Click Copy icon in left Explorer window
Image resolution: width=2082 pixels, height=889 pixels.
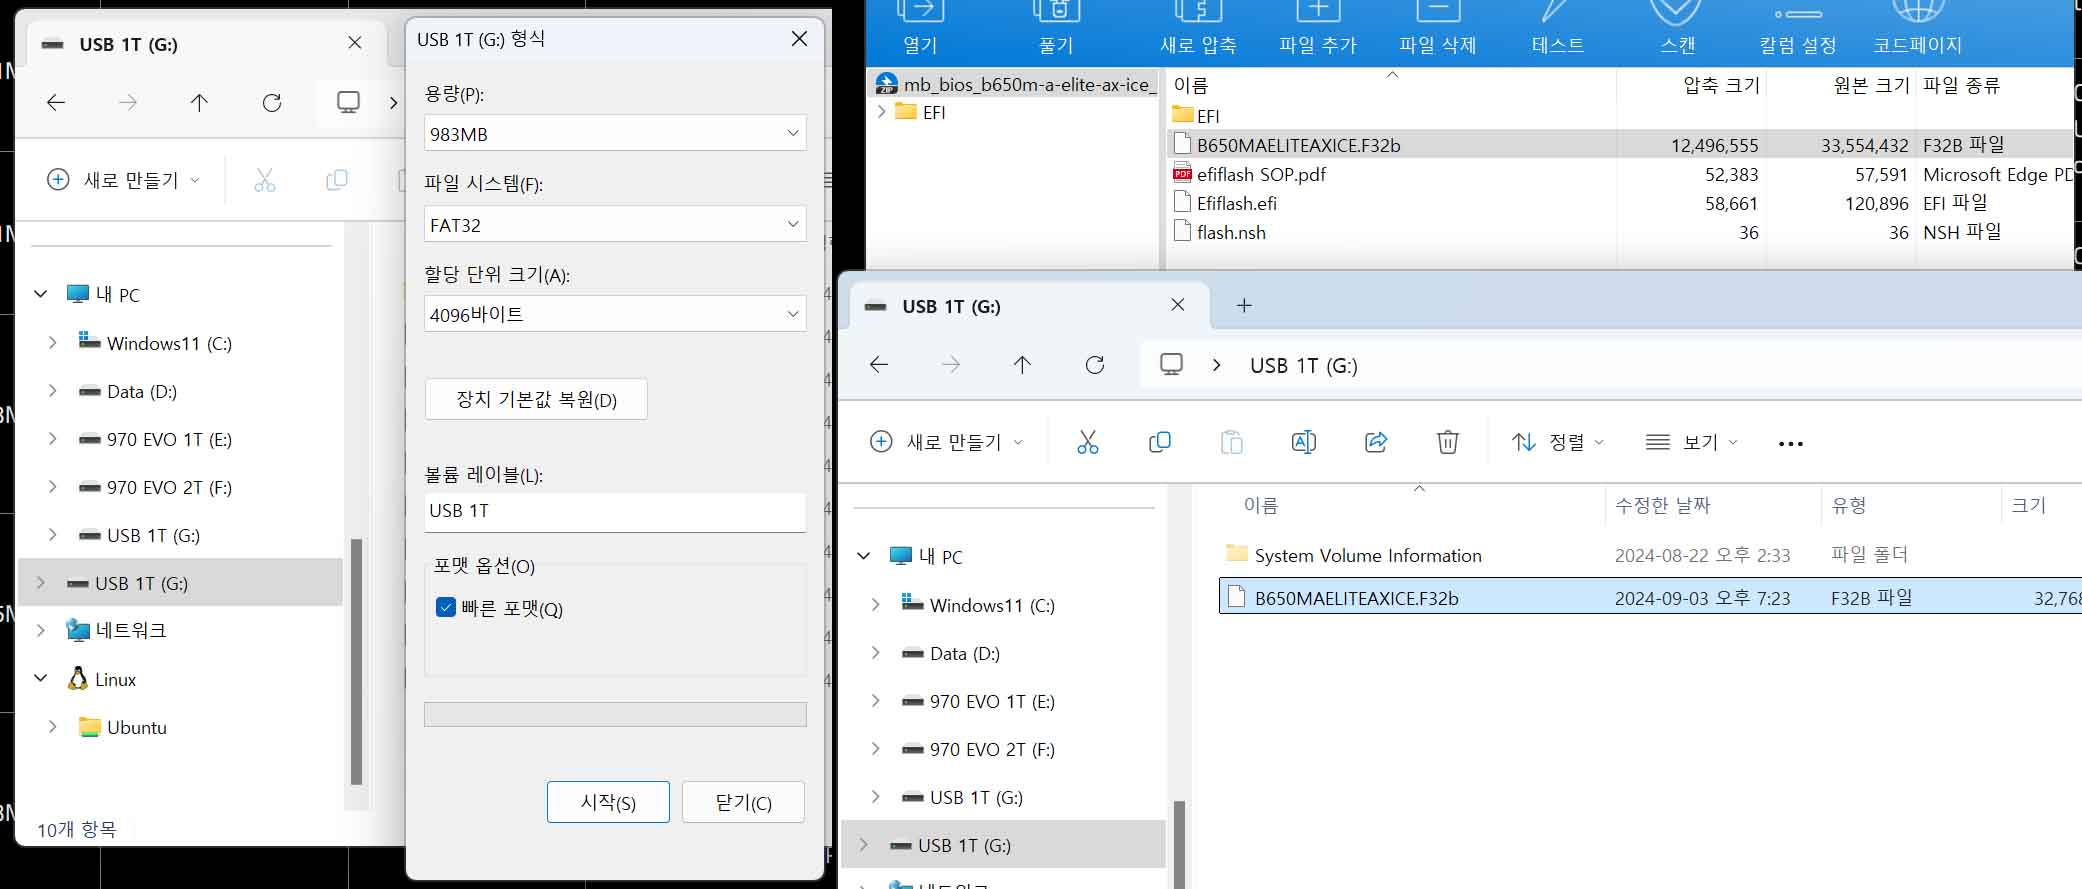coord(337,180)
